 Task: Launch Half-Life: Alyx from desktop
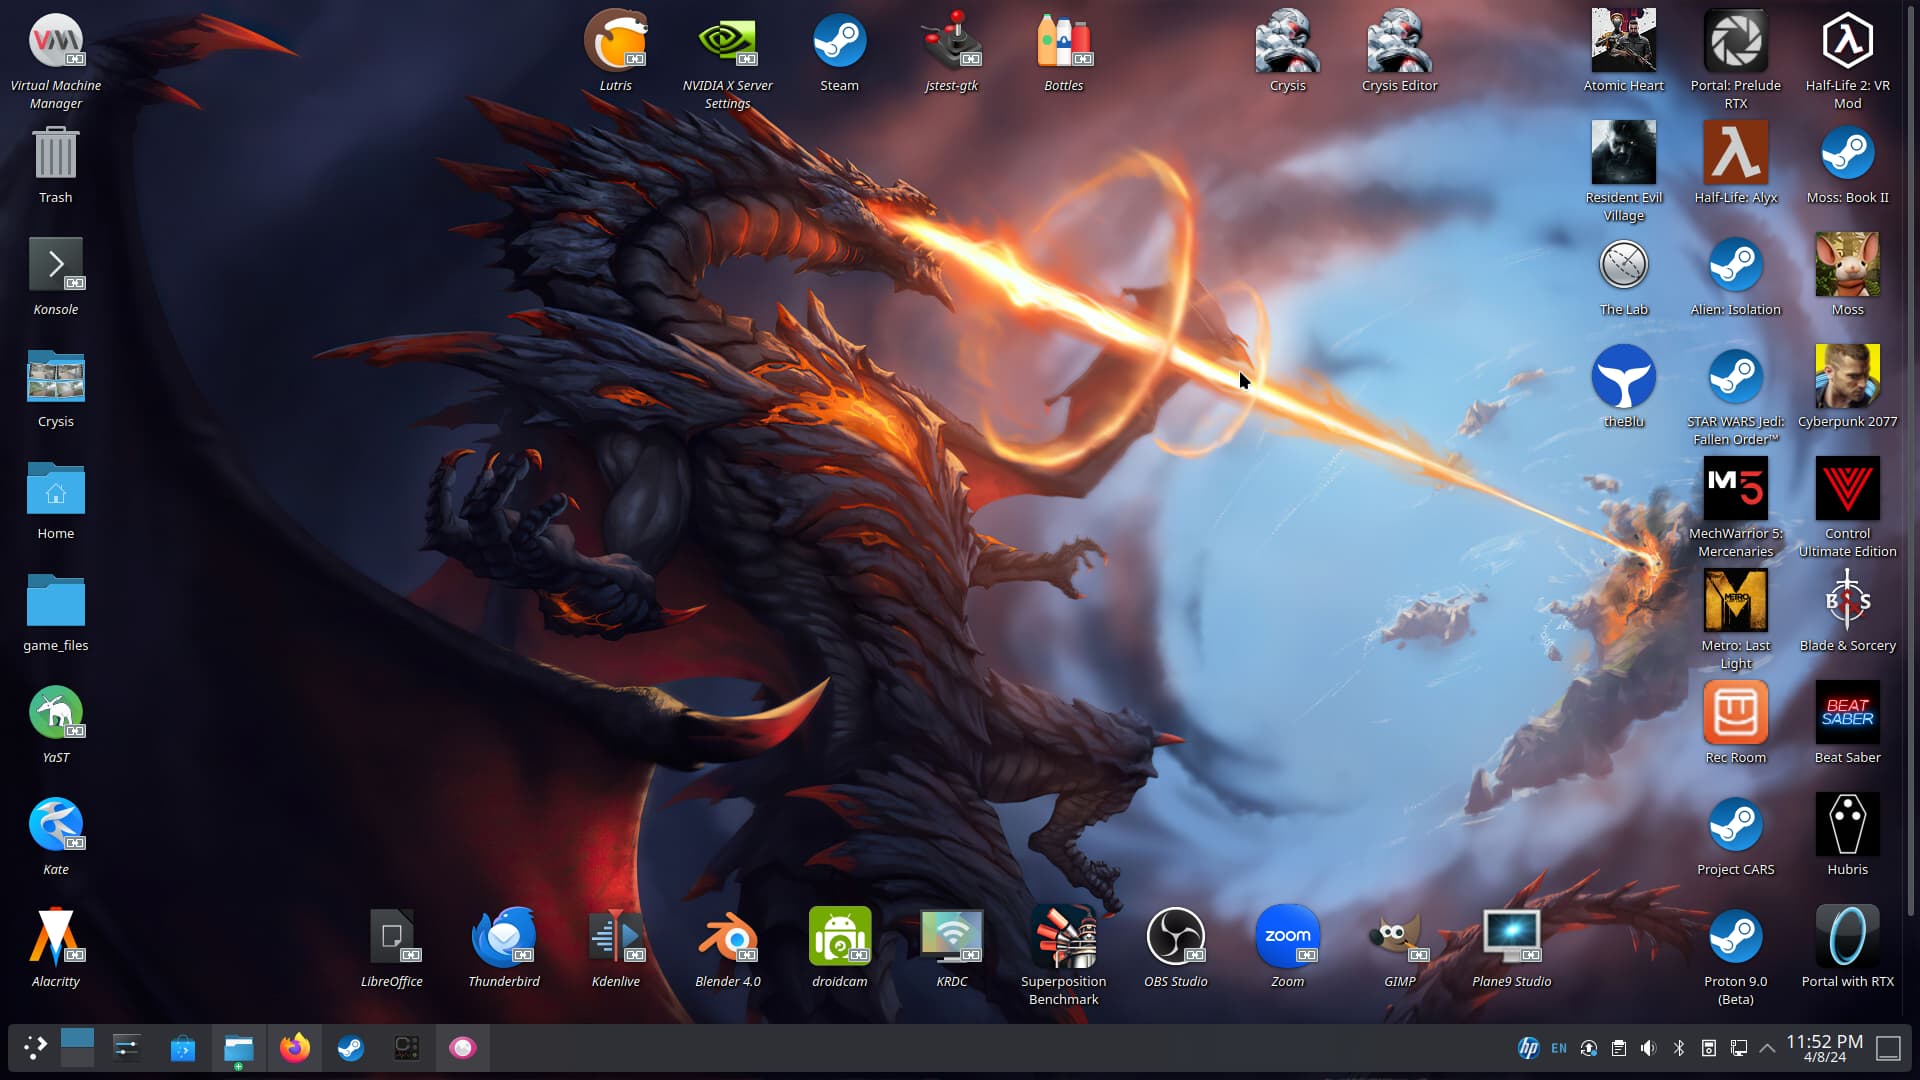click(1735, 154)
